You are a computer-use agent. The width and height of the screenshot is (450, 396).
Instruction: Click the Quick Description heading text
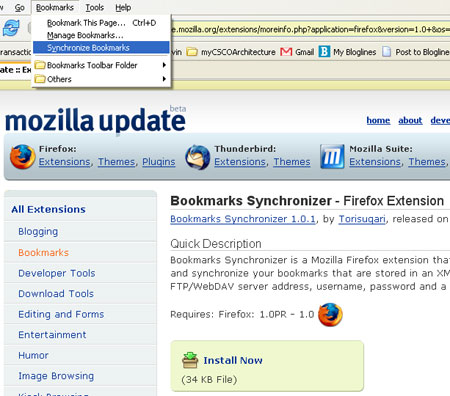[x=216, y=244]
